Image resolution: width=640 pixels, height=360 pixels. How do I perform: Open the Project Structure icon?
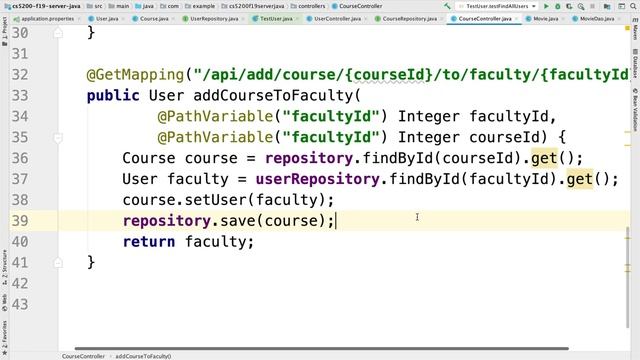coord(607,6)
